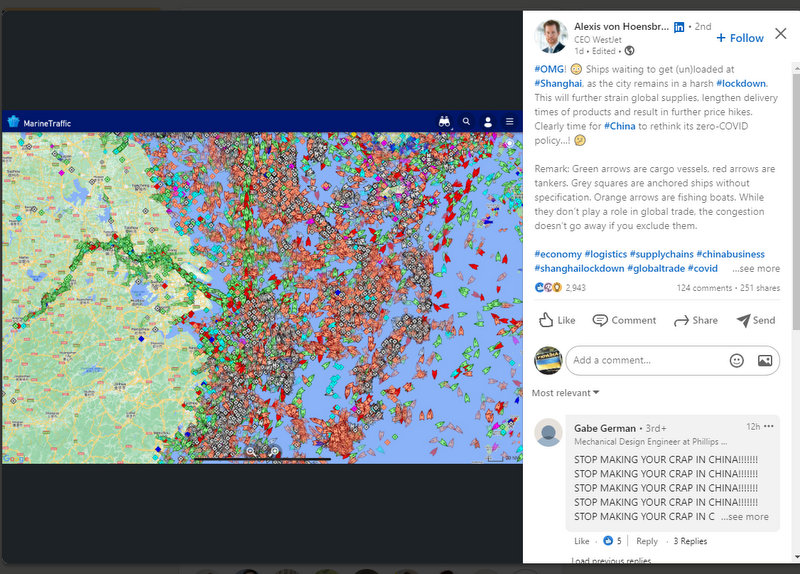800x574 pixels.
Task: Follow Alexis von Hoensbroech
Action: tap(740, 38)
